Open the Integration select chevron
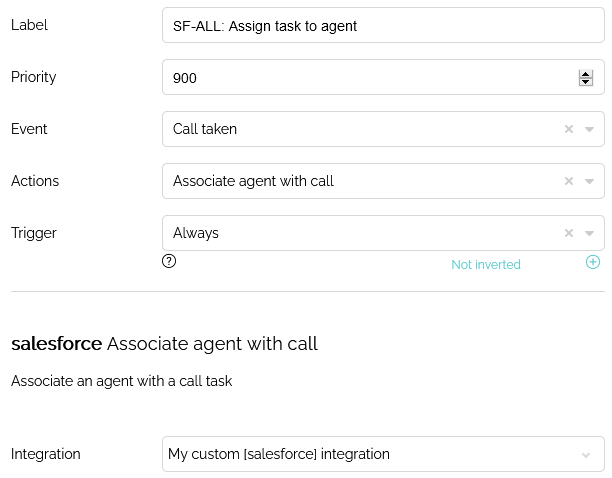 [x=585, y=455]
